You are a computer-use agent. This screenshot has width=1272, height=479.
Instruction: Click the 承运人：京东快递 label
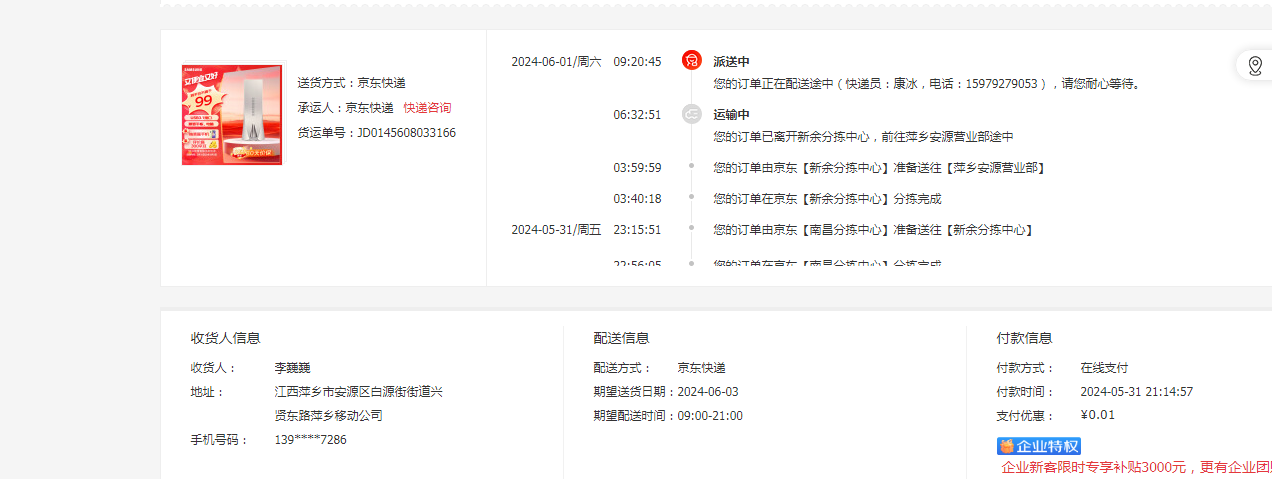[x=345, y=108]
